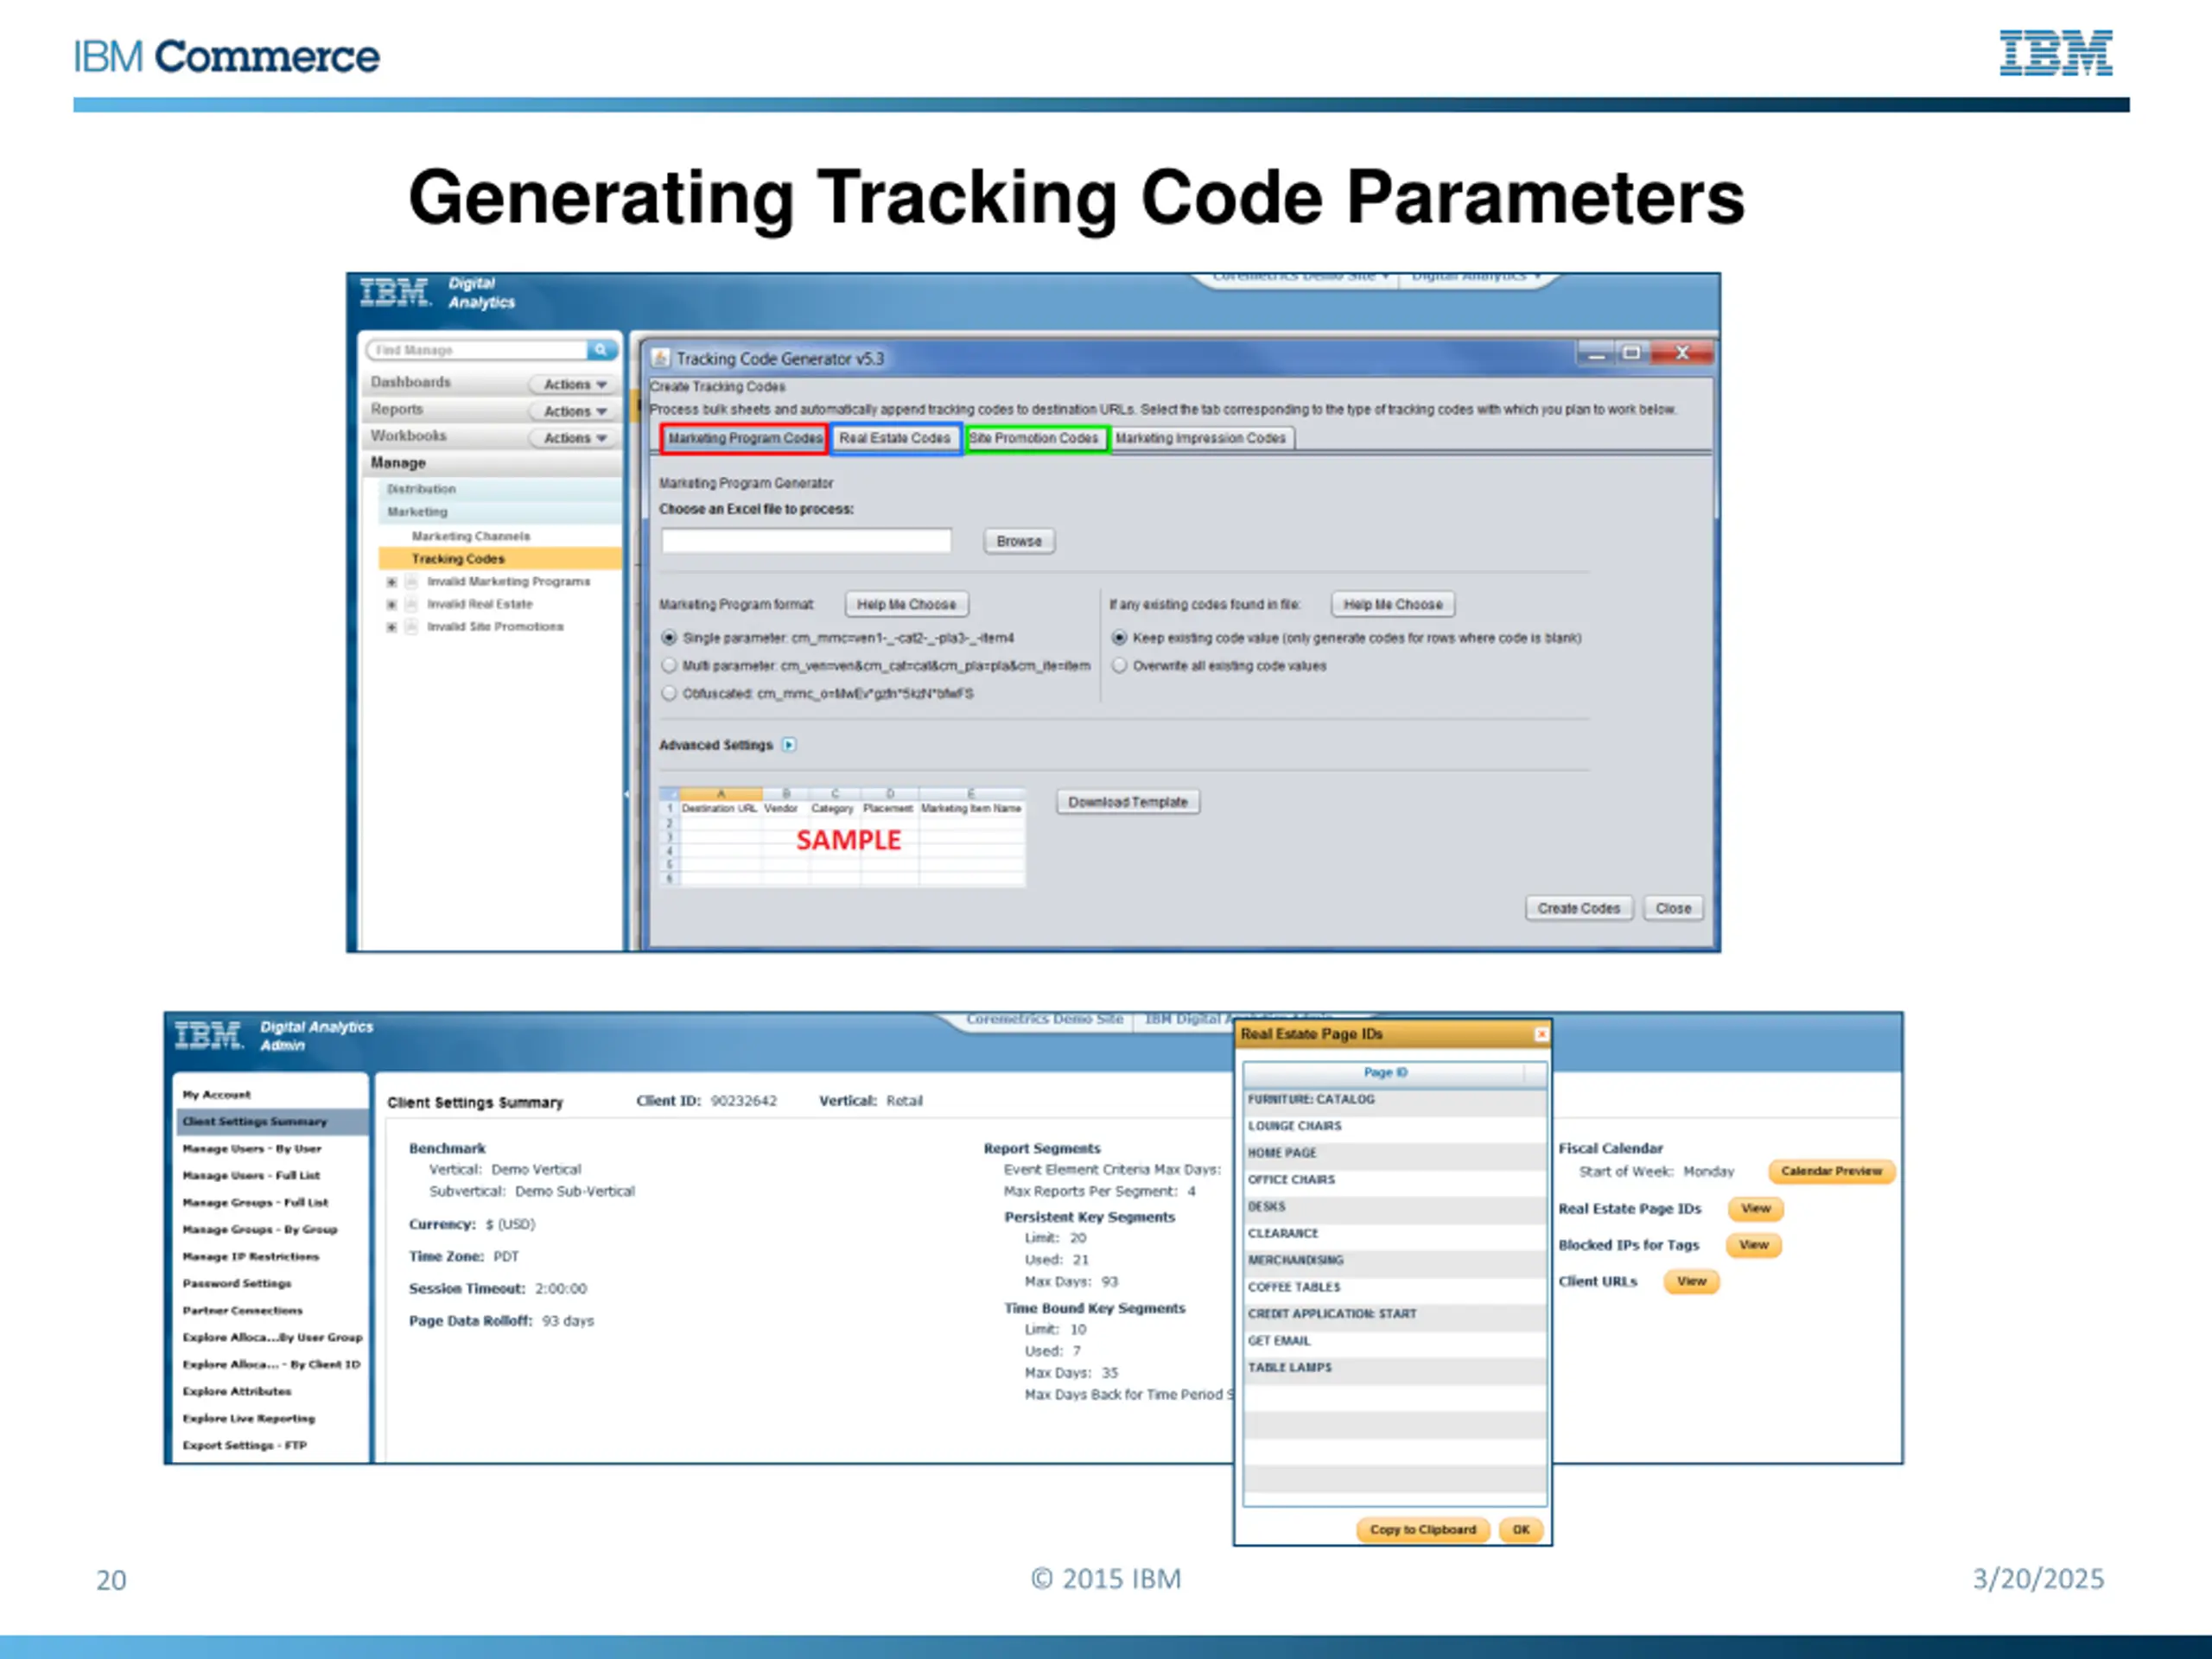This screenshot has height=1659, width=2212.
Task: Open Client Settings Summary in Admin sidebar
Action: [x=272, y=1122]
